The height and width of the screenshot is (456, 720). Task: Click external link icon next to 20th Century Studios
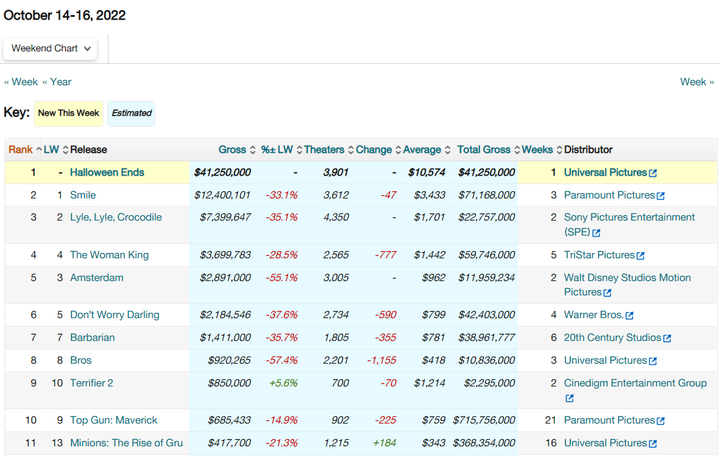click(x=667, y=339)
